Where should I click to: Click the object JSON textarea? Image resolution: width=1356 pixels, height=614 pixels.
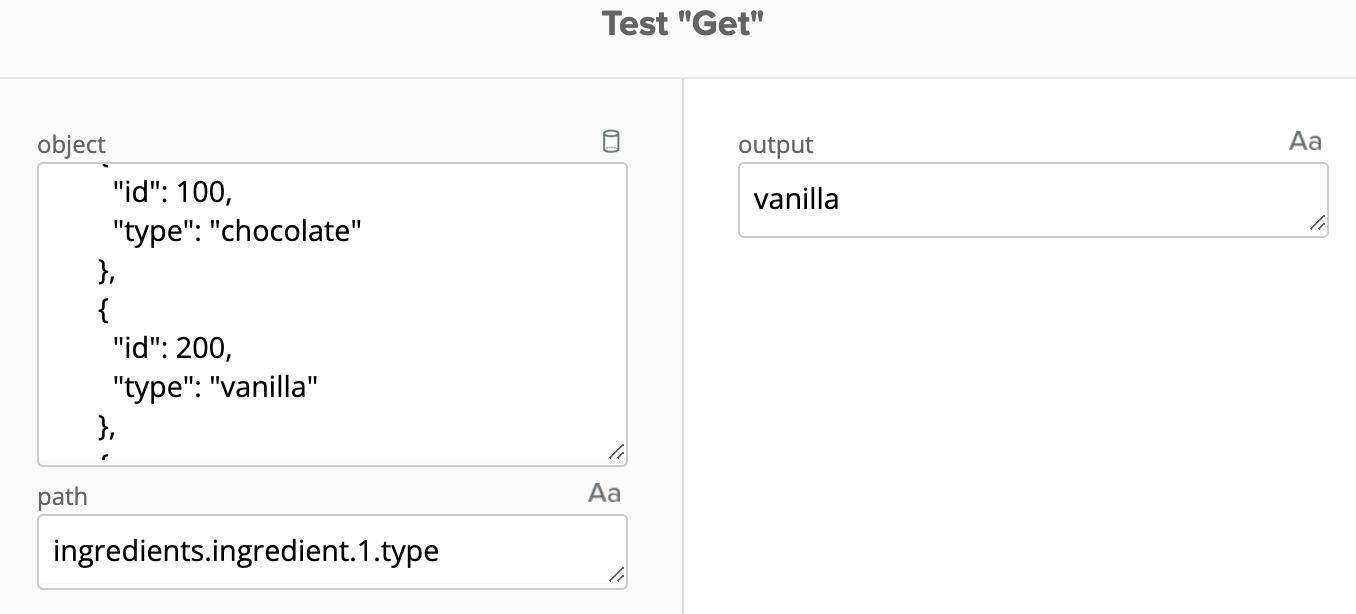[x=330, y=310]
